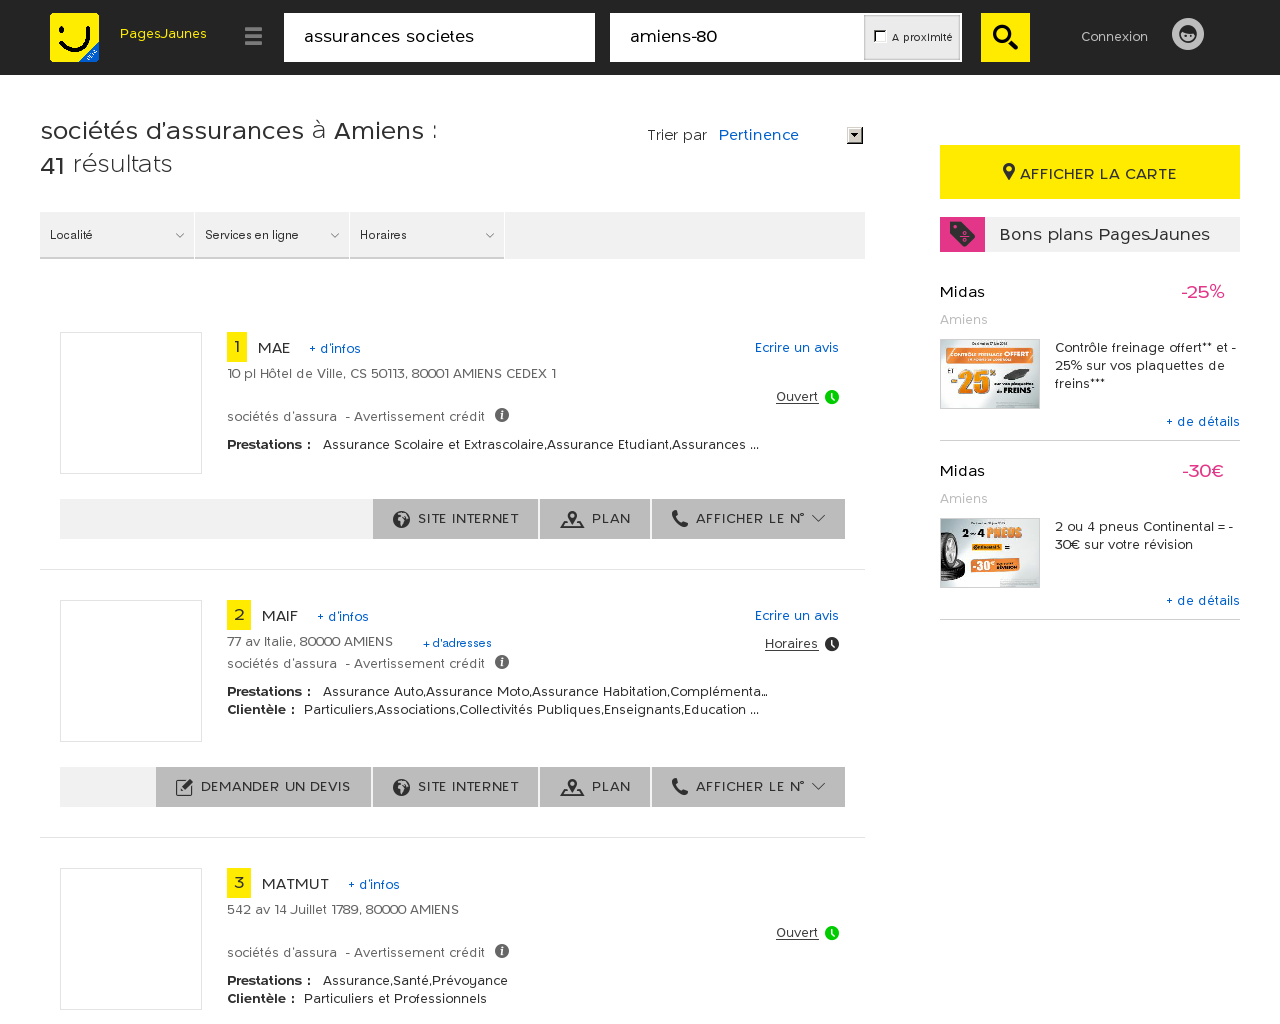
Task: Click Horaires link for MAIF
Action: point(791,644)
